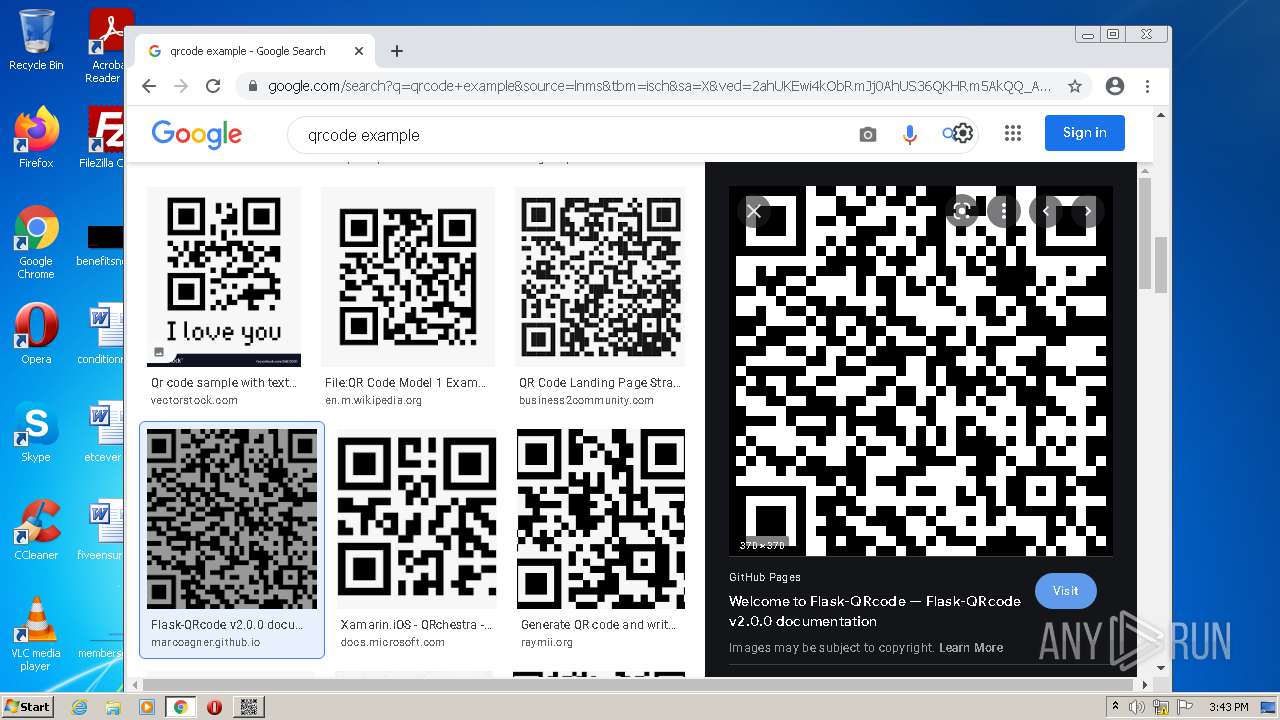Open a new Chrome tab
This screenshot has width=1280, height=720.
pos(397,51)
